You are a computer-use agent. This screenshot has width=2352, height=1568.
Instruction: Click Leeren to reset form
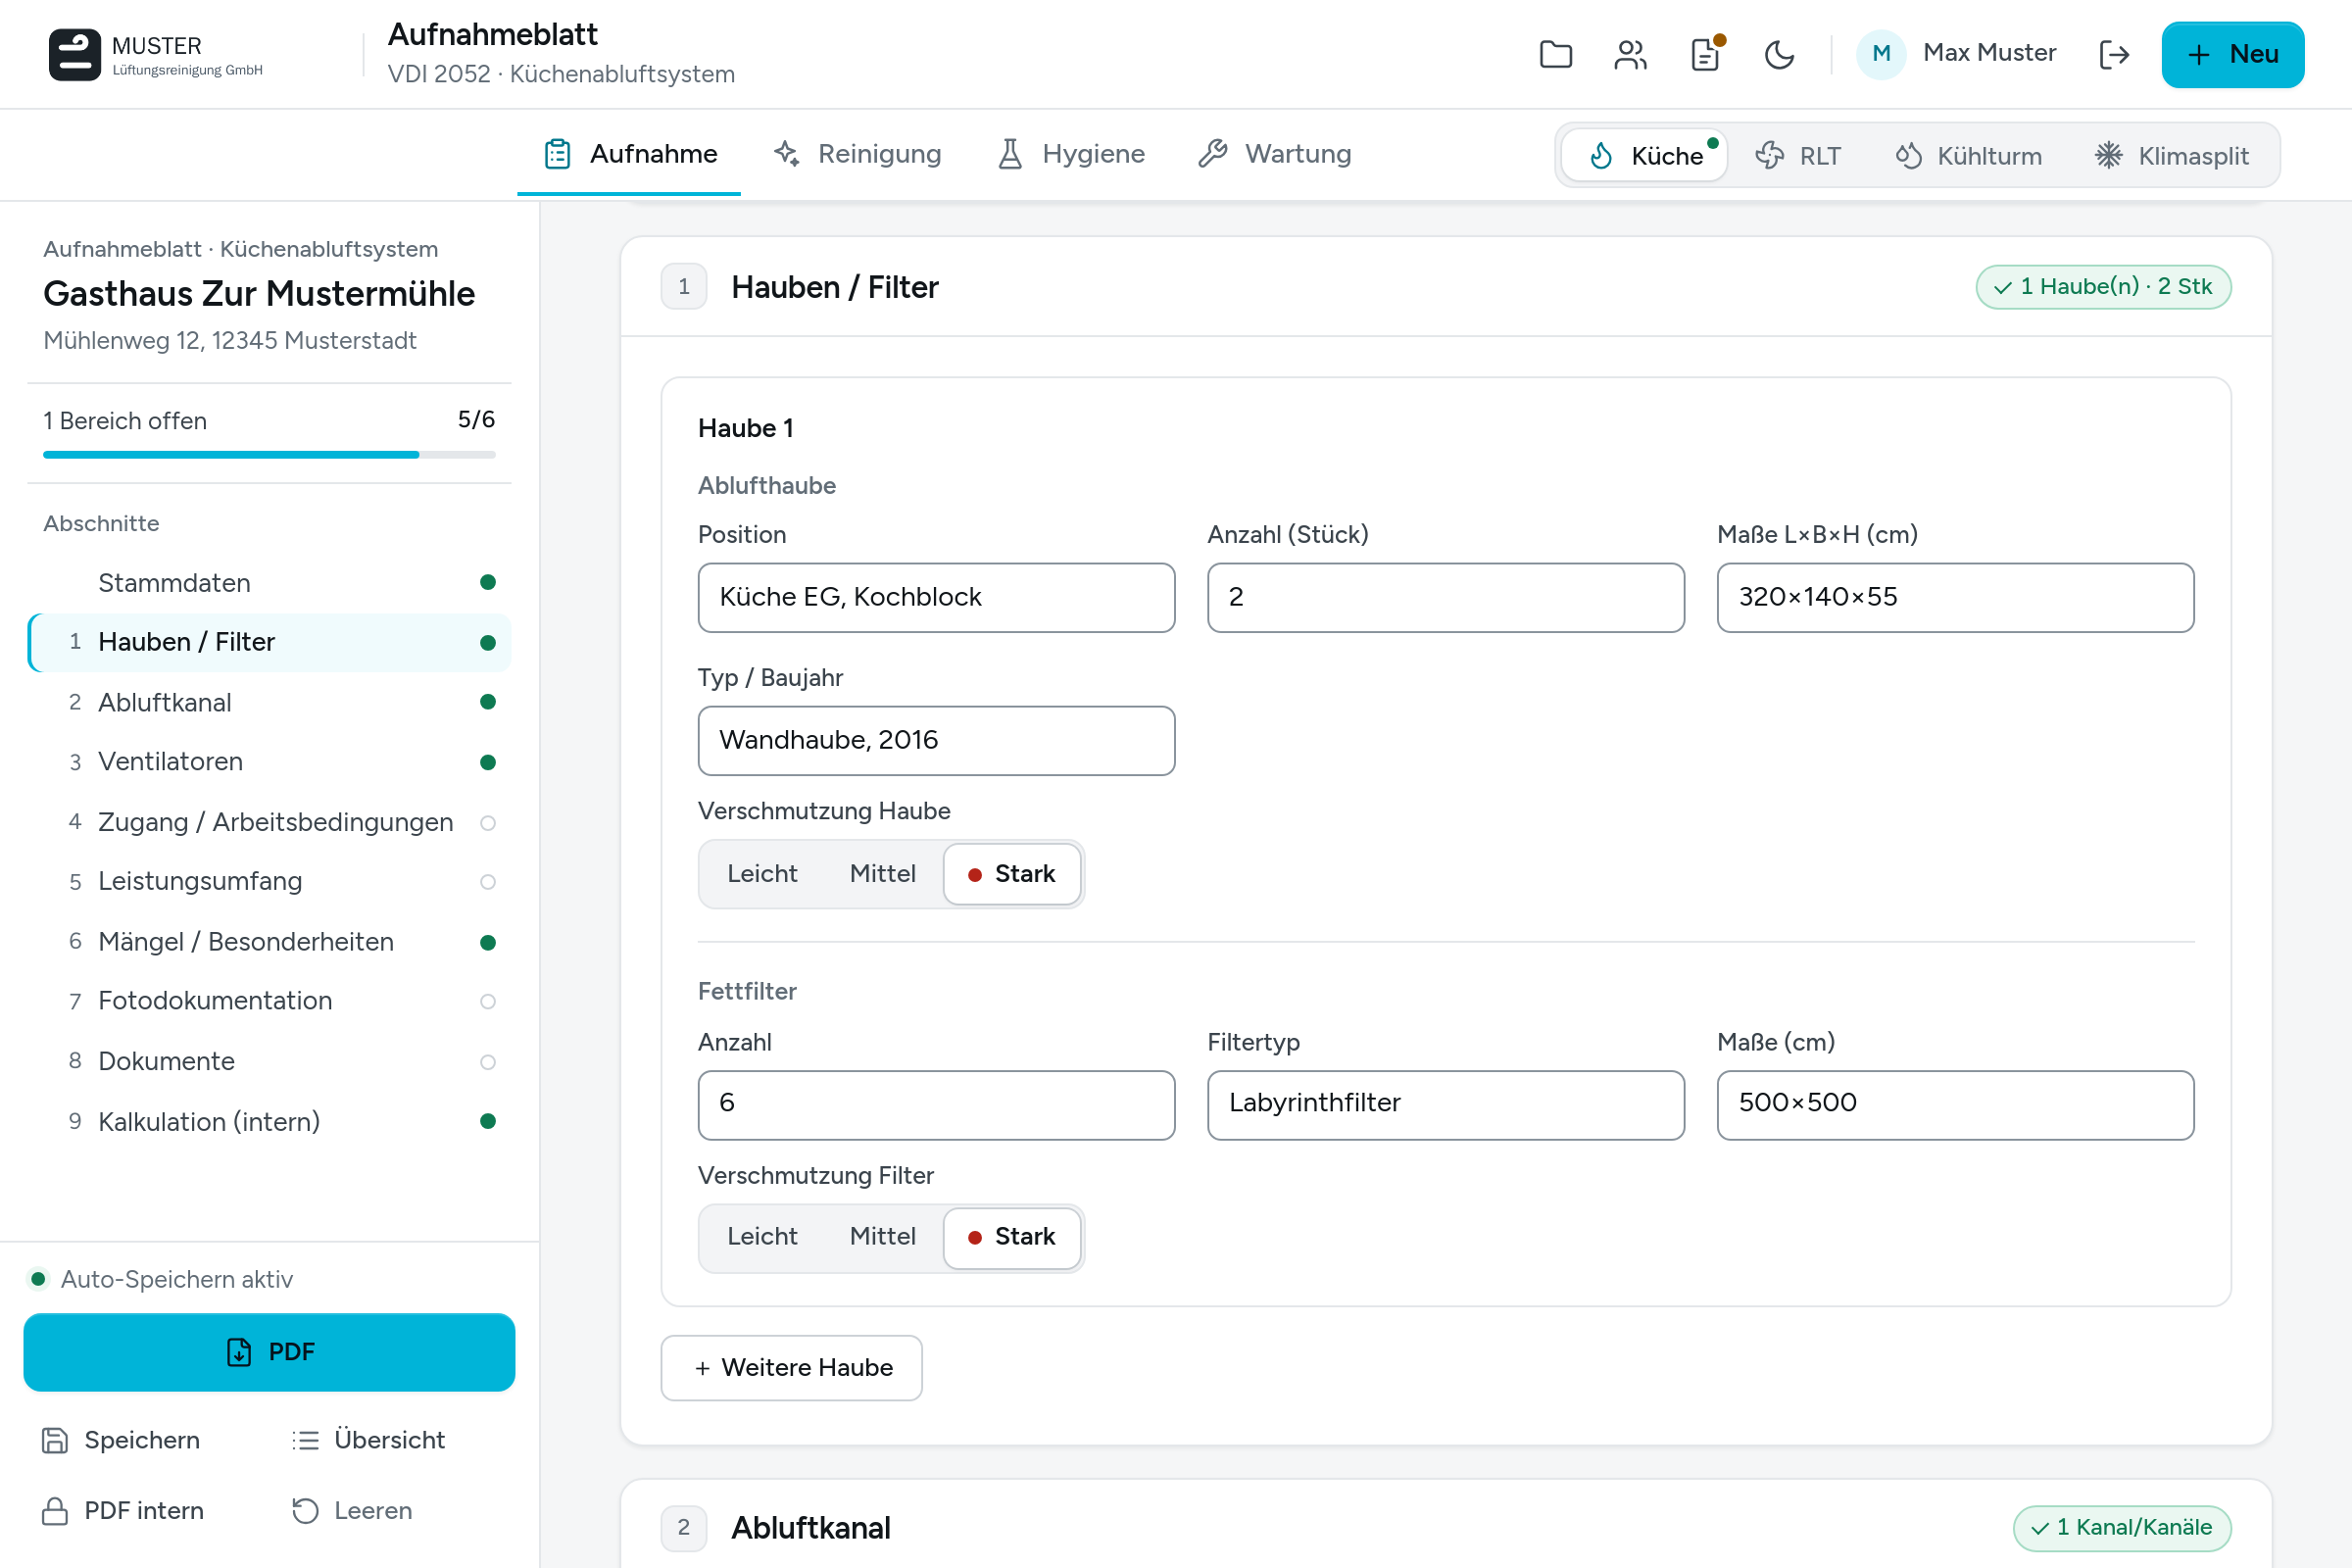tap(352, 1510)
